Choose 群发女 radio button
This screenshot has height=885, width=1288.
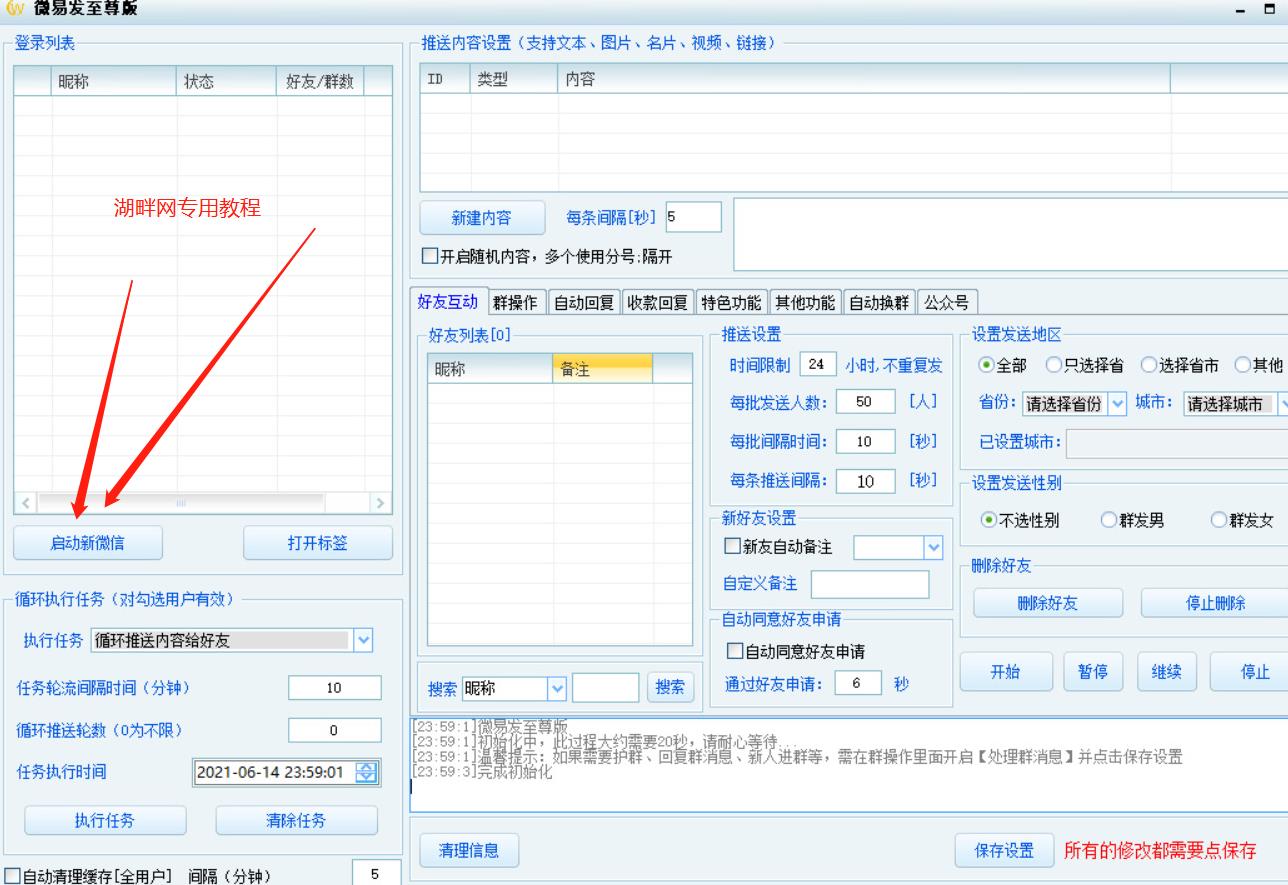point(1218,520)
